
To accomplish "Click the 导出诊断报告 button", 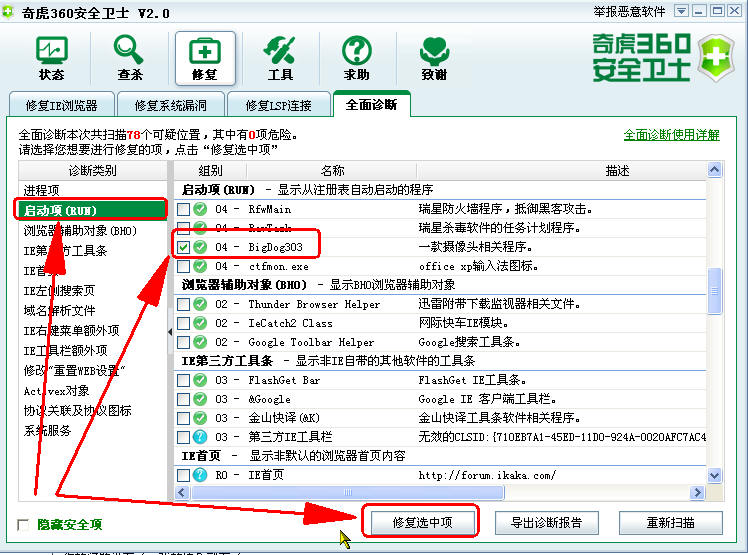I will point(546,523).
